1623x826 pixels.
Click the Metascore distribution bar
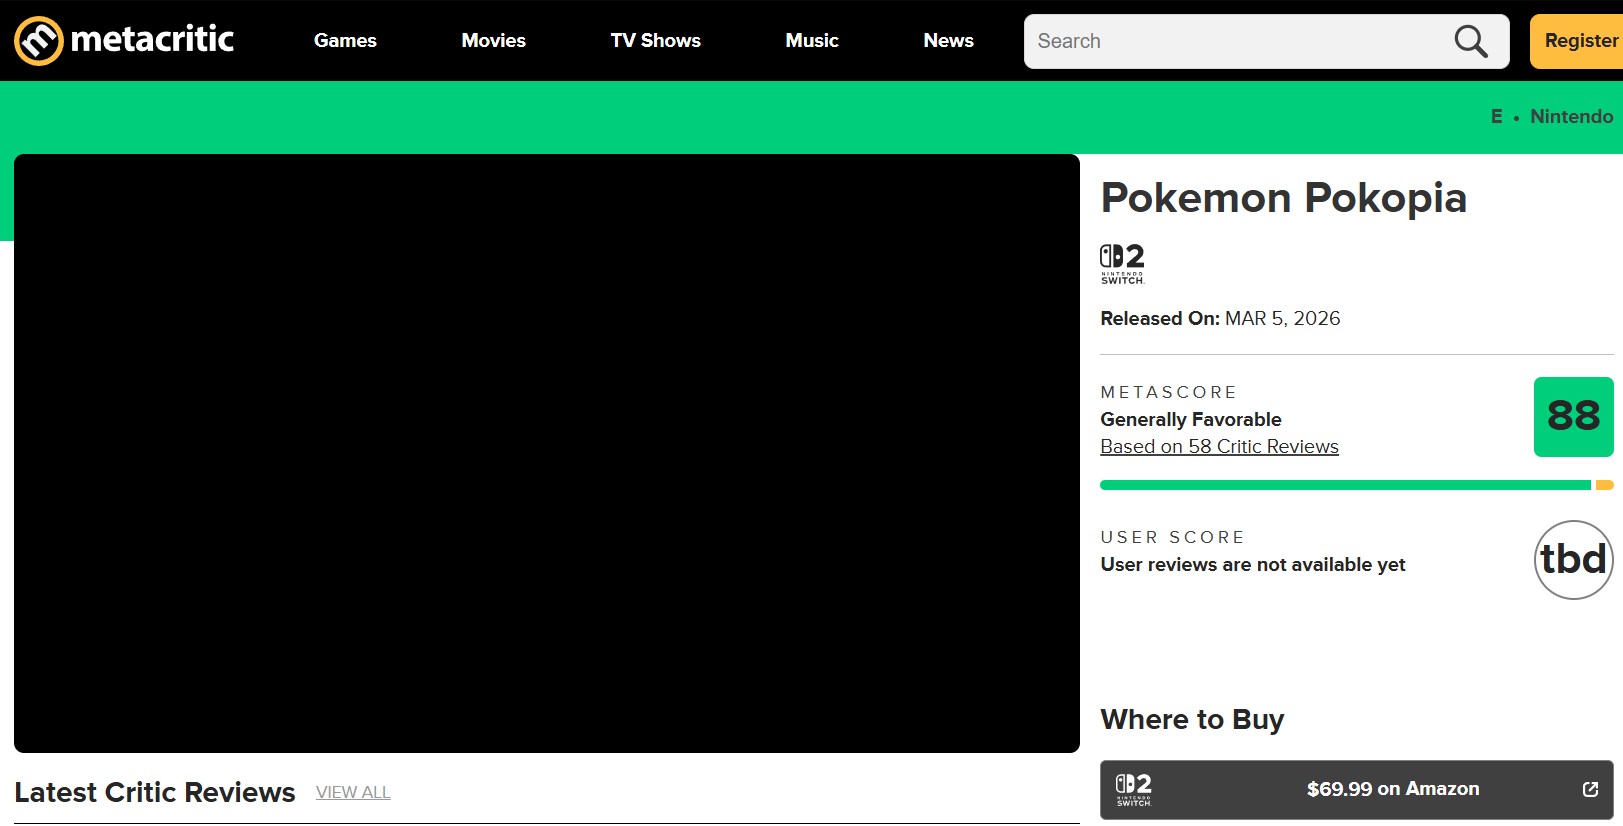pyautogui.click(x=1345, y=485)
